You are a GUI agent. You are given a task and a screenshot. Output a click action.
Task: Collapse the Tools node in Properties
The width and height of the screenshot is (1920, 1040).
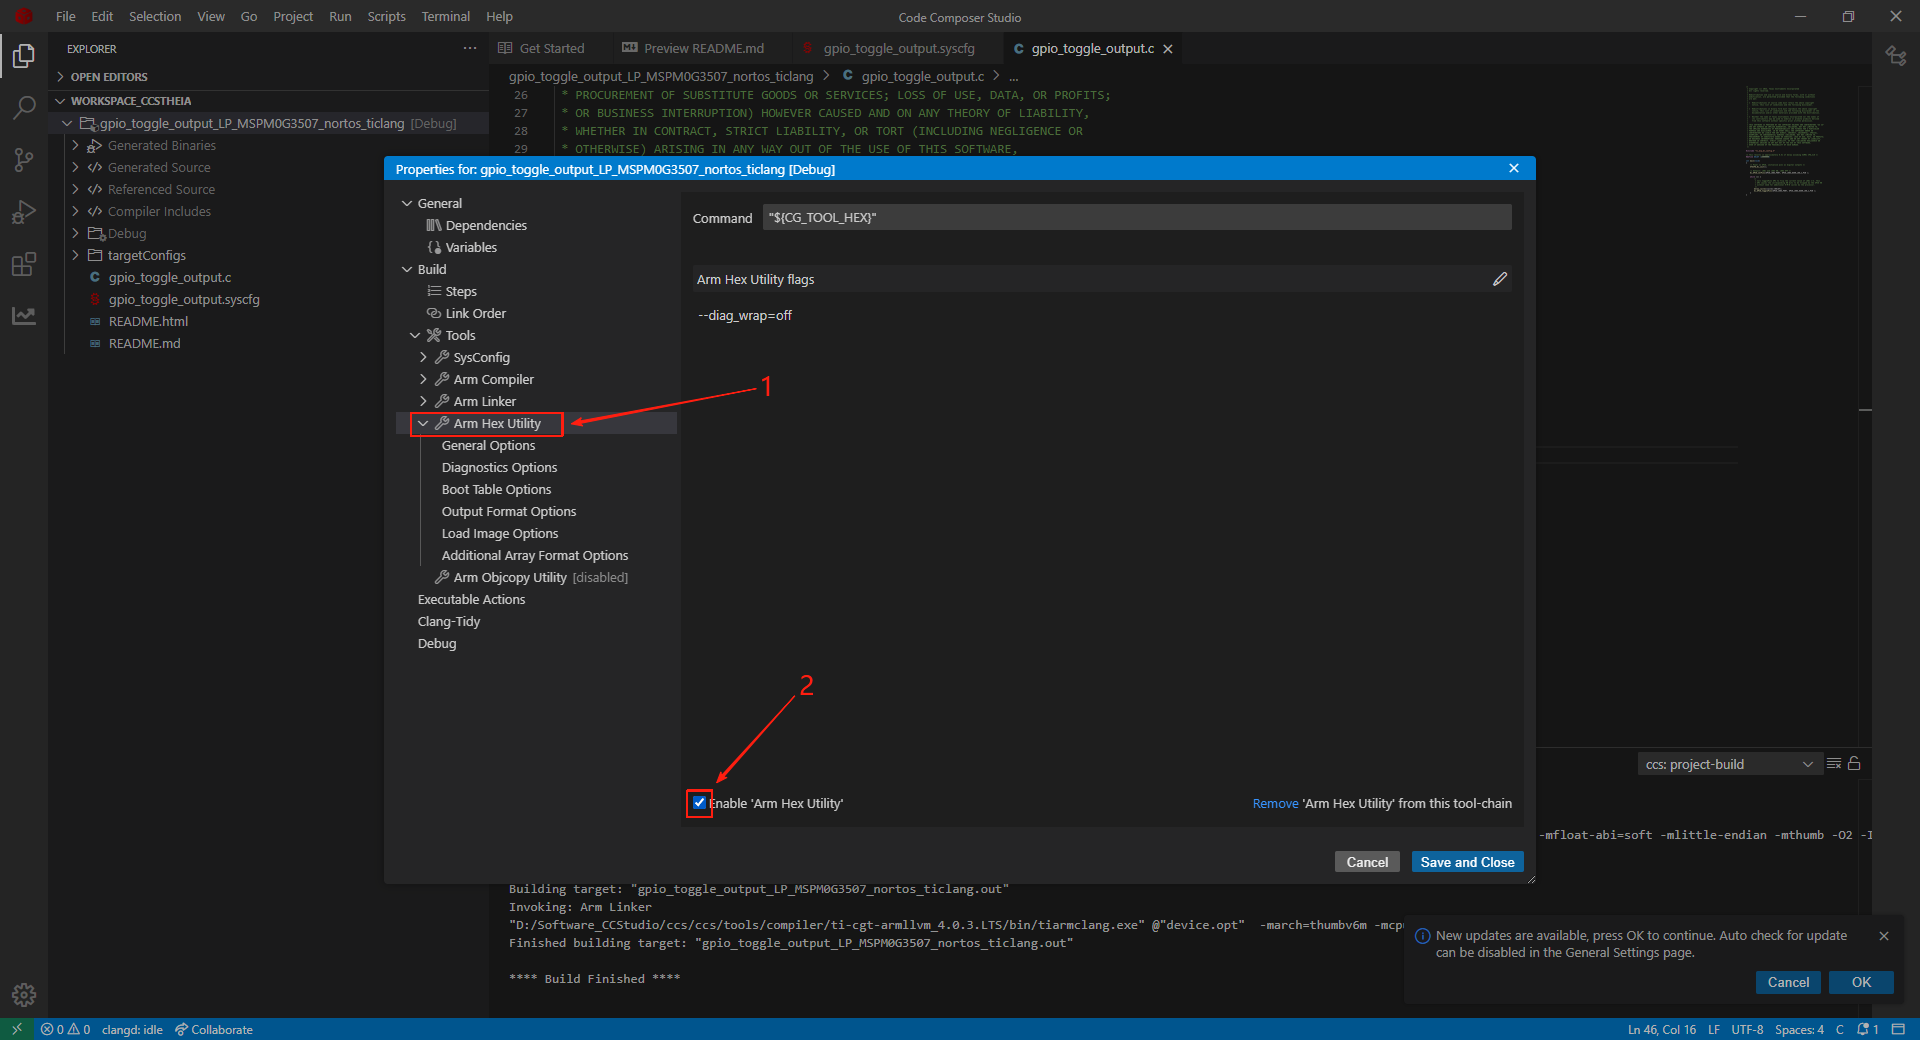pyautogui.click(x=415, y=335)
